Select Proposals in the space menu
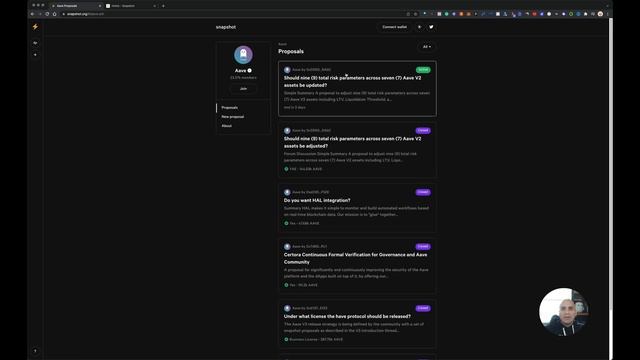The height and width of the screenshot is (360, 640). [229, 108]
